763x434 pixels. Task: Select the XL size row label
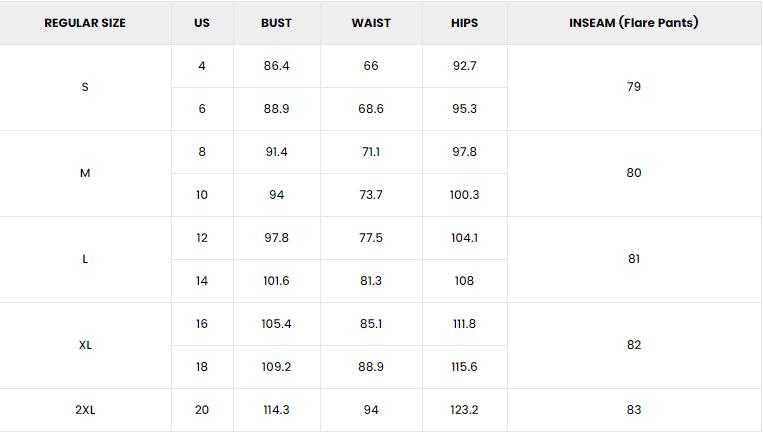(x=85, y=345)
